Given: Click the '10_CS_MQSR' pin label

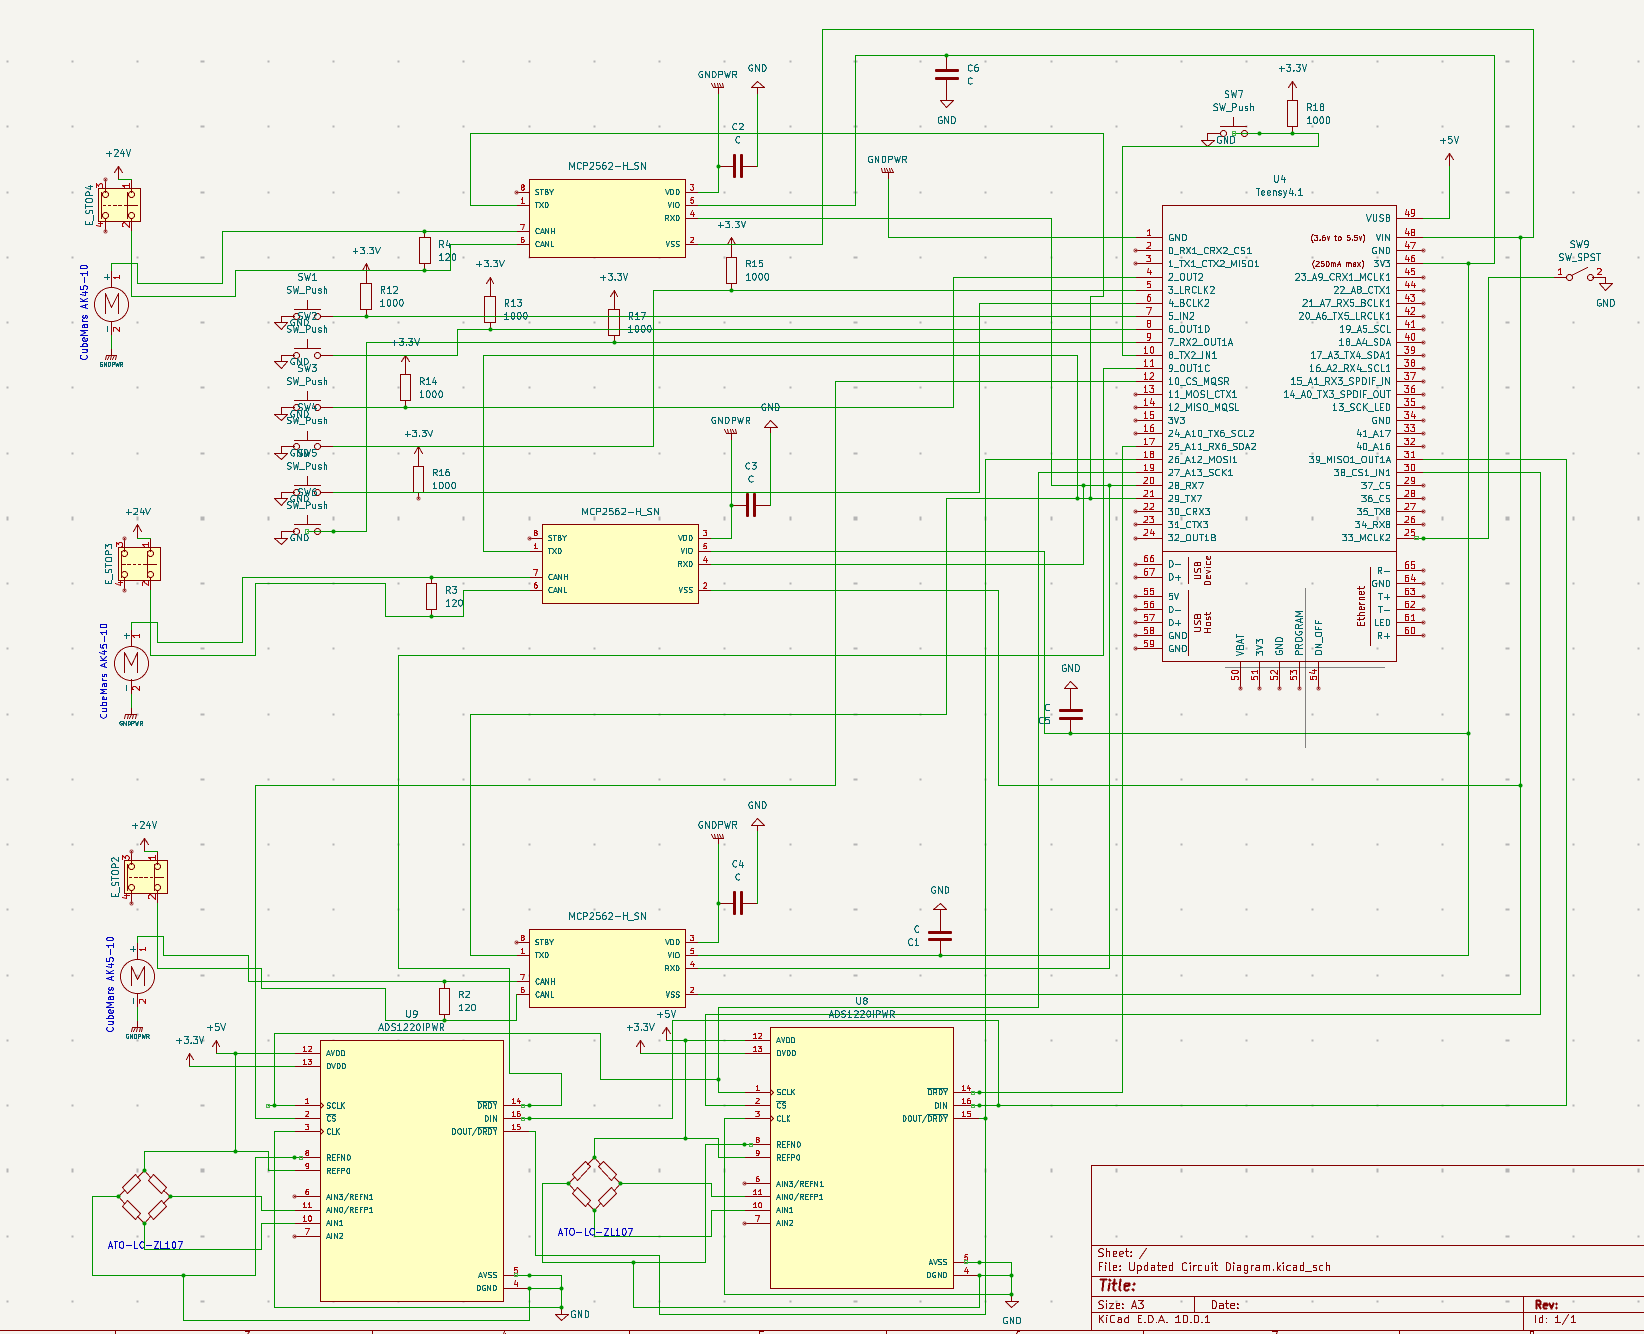Looking at the screenshot, I should [1199, 381].
